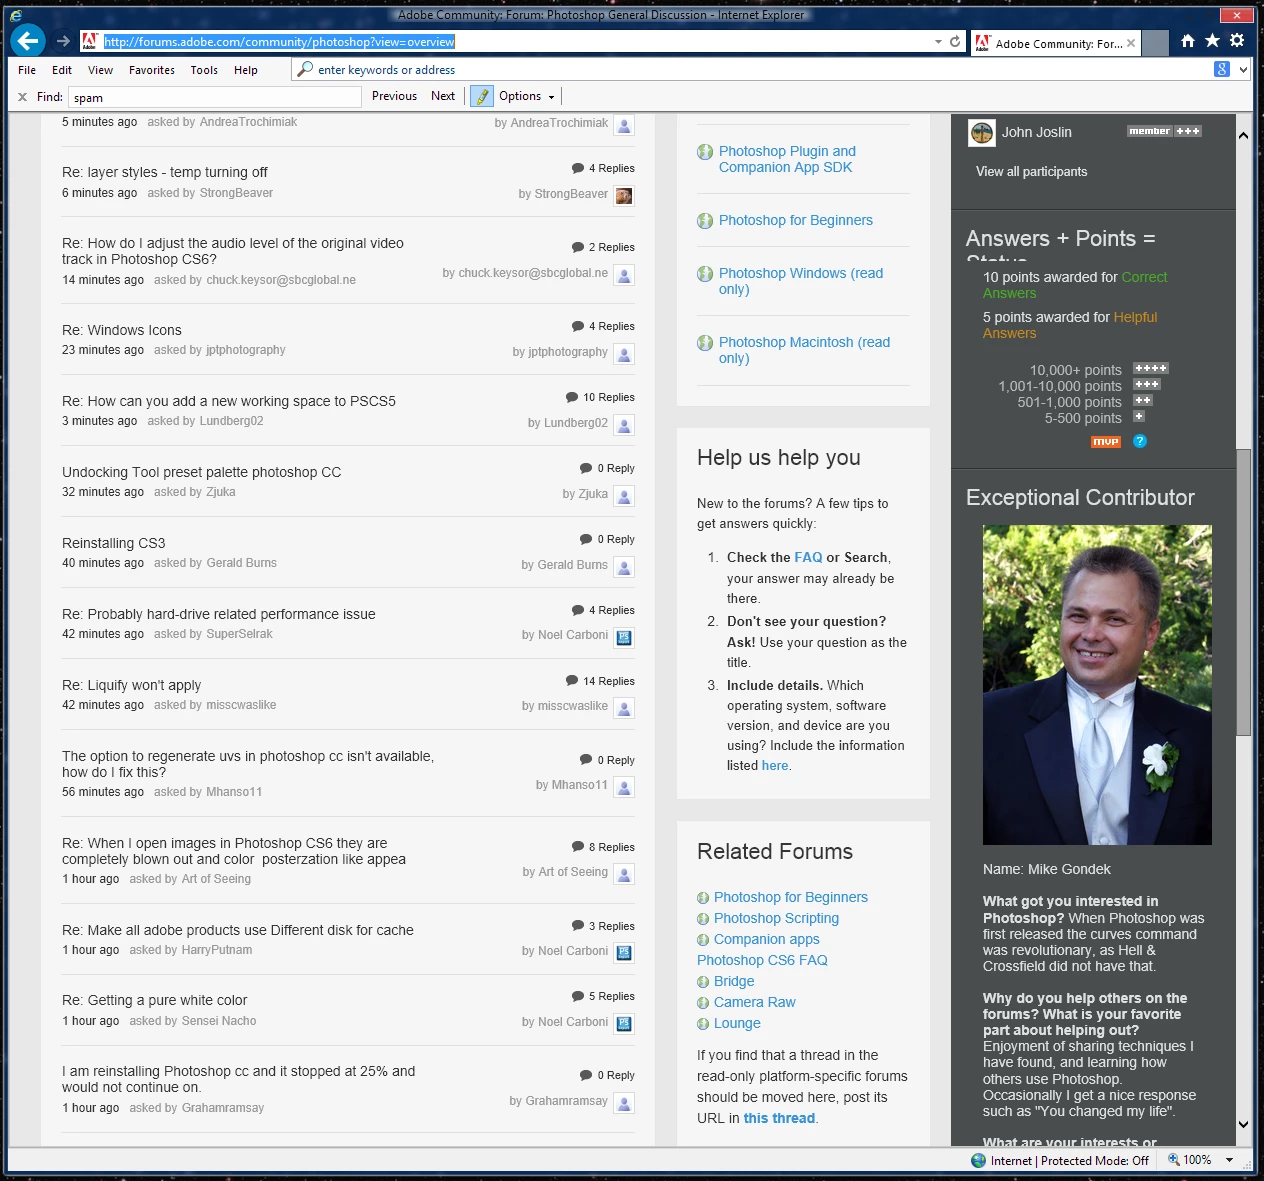Click Grahamramsay's avatar icon
Image resolution: width=1264 pixels, height=1181 pixels.
[624, 1103]
